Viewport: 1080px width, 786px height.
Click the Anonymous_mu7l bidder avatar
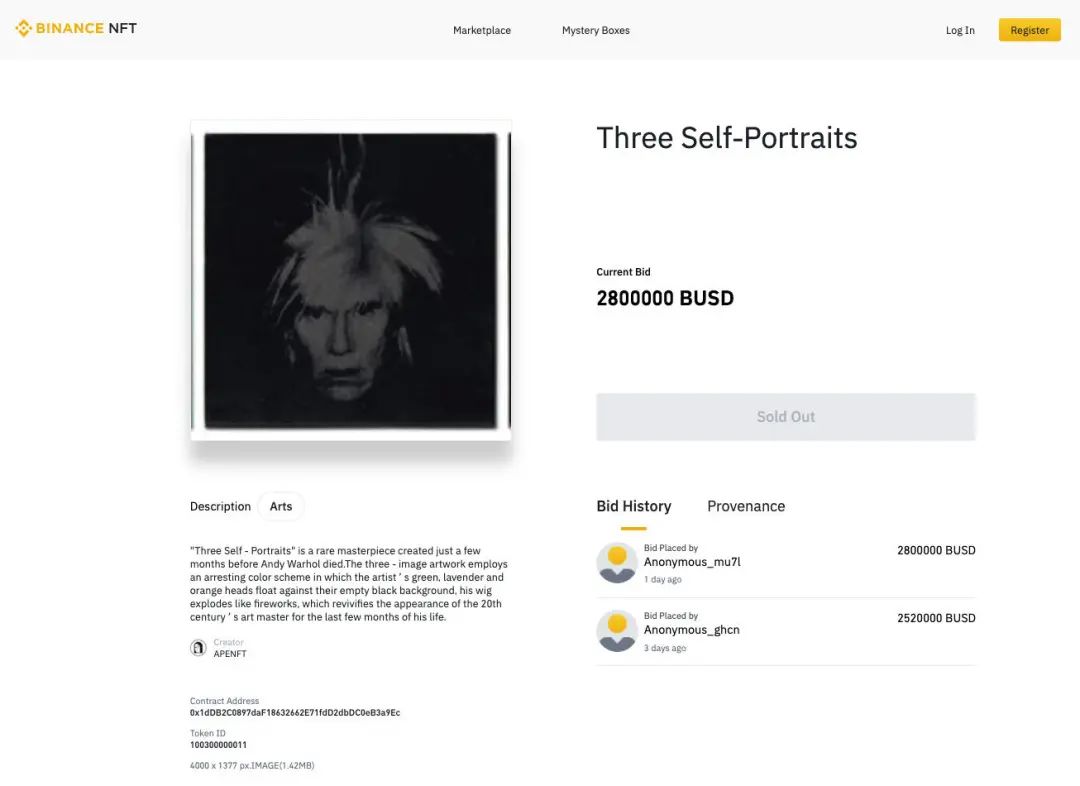[617, 563]
